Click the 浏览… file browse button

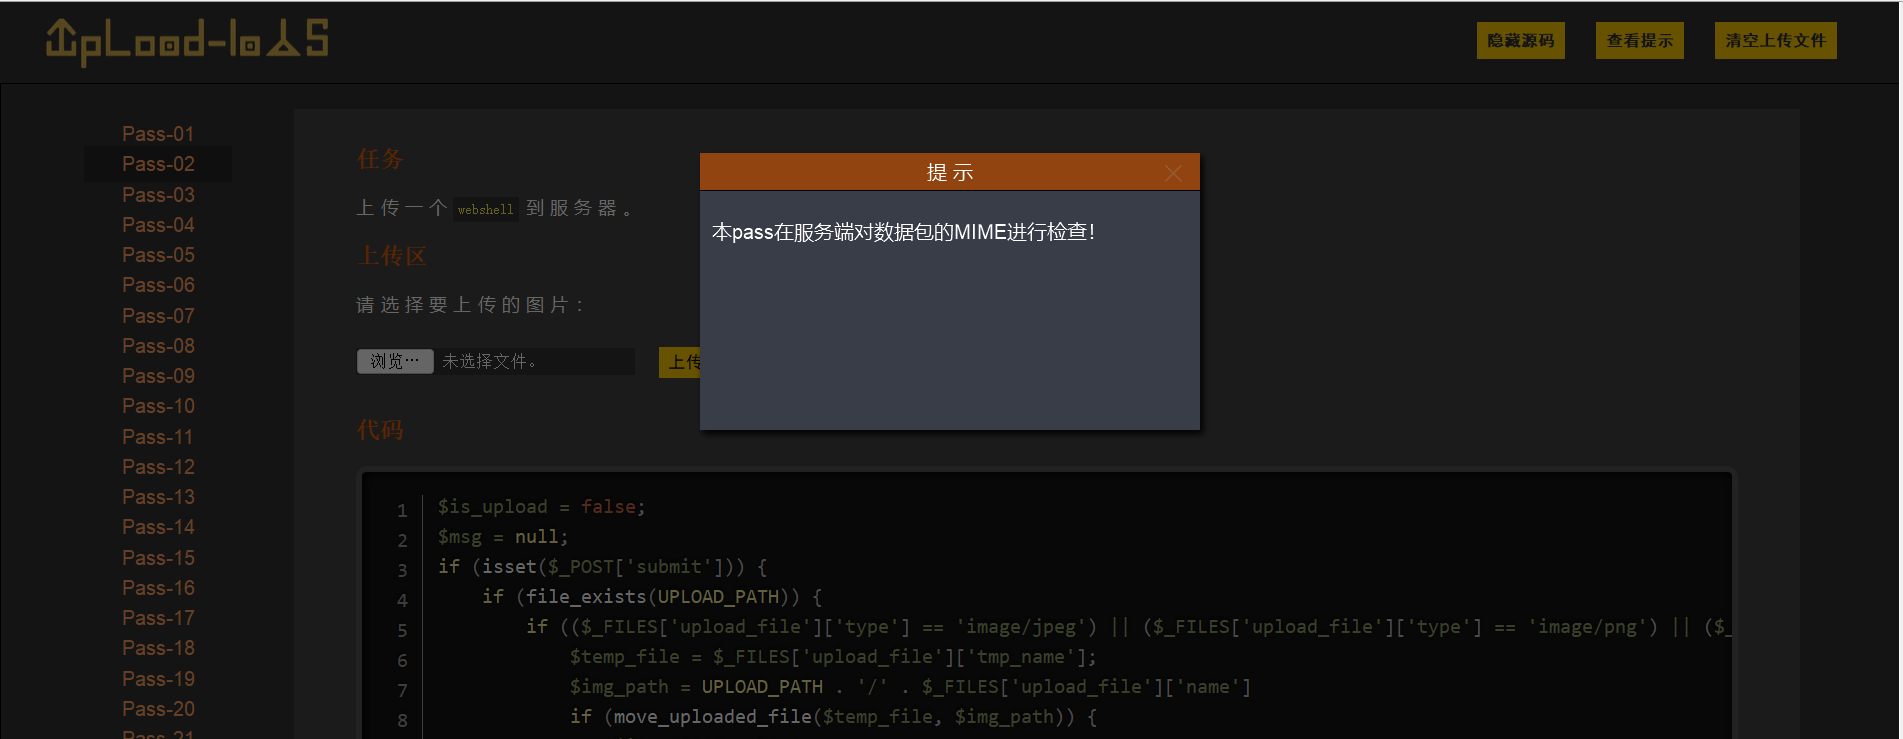click(395, 361)
